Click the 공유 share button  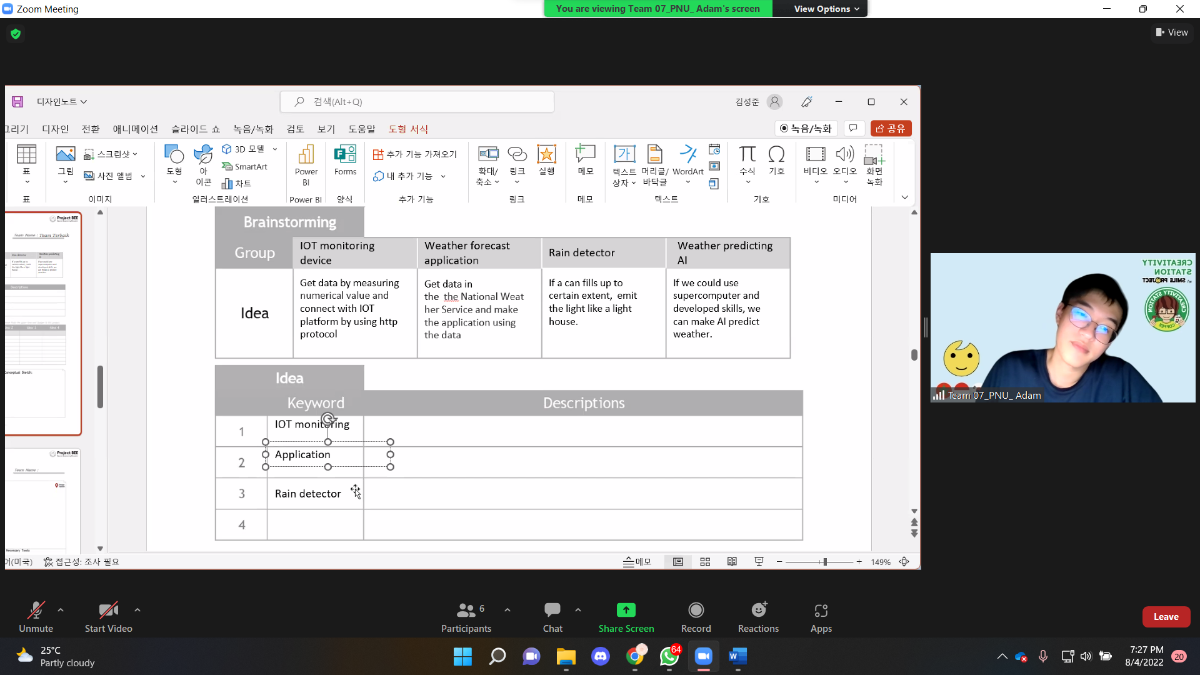890,128
